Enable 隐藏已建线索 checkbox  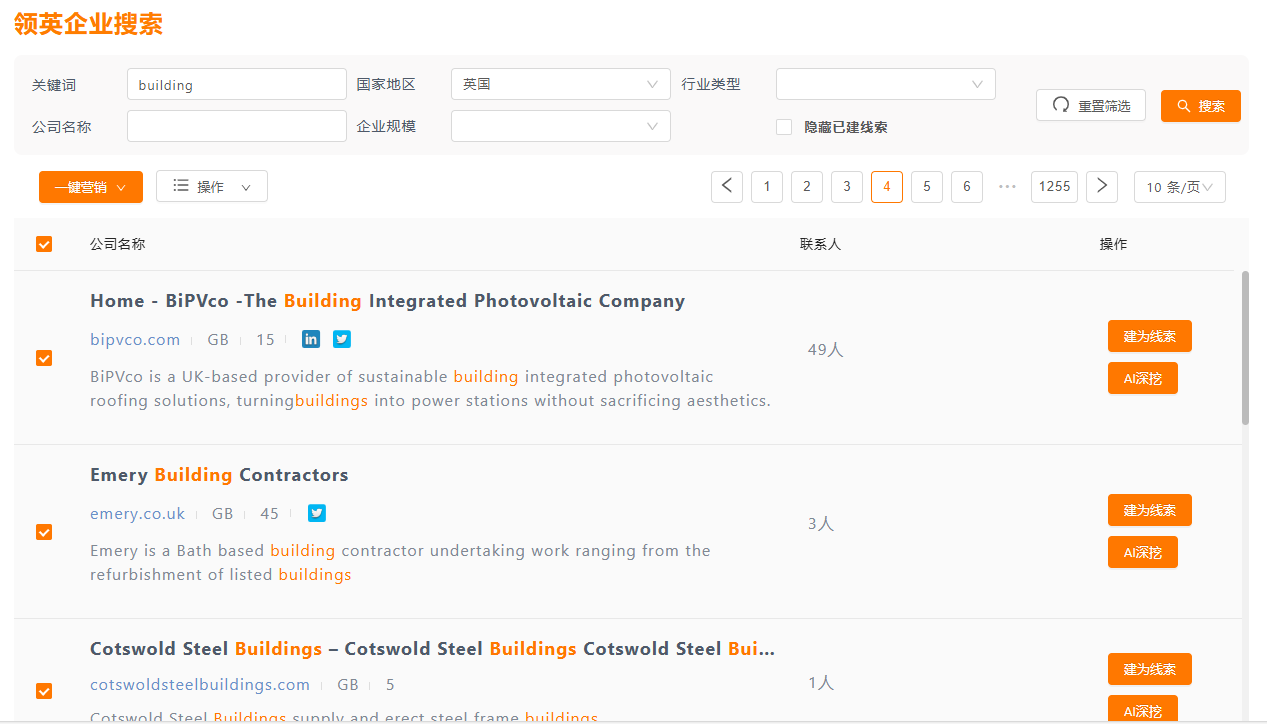[784, 127]
